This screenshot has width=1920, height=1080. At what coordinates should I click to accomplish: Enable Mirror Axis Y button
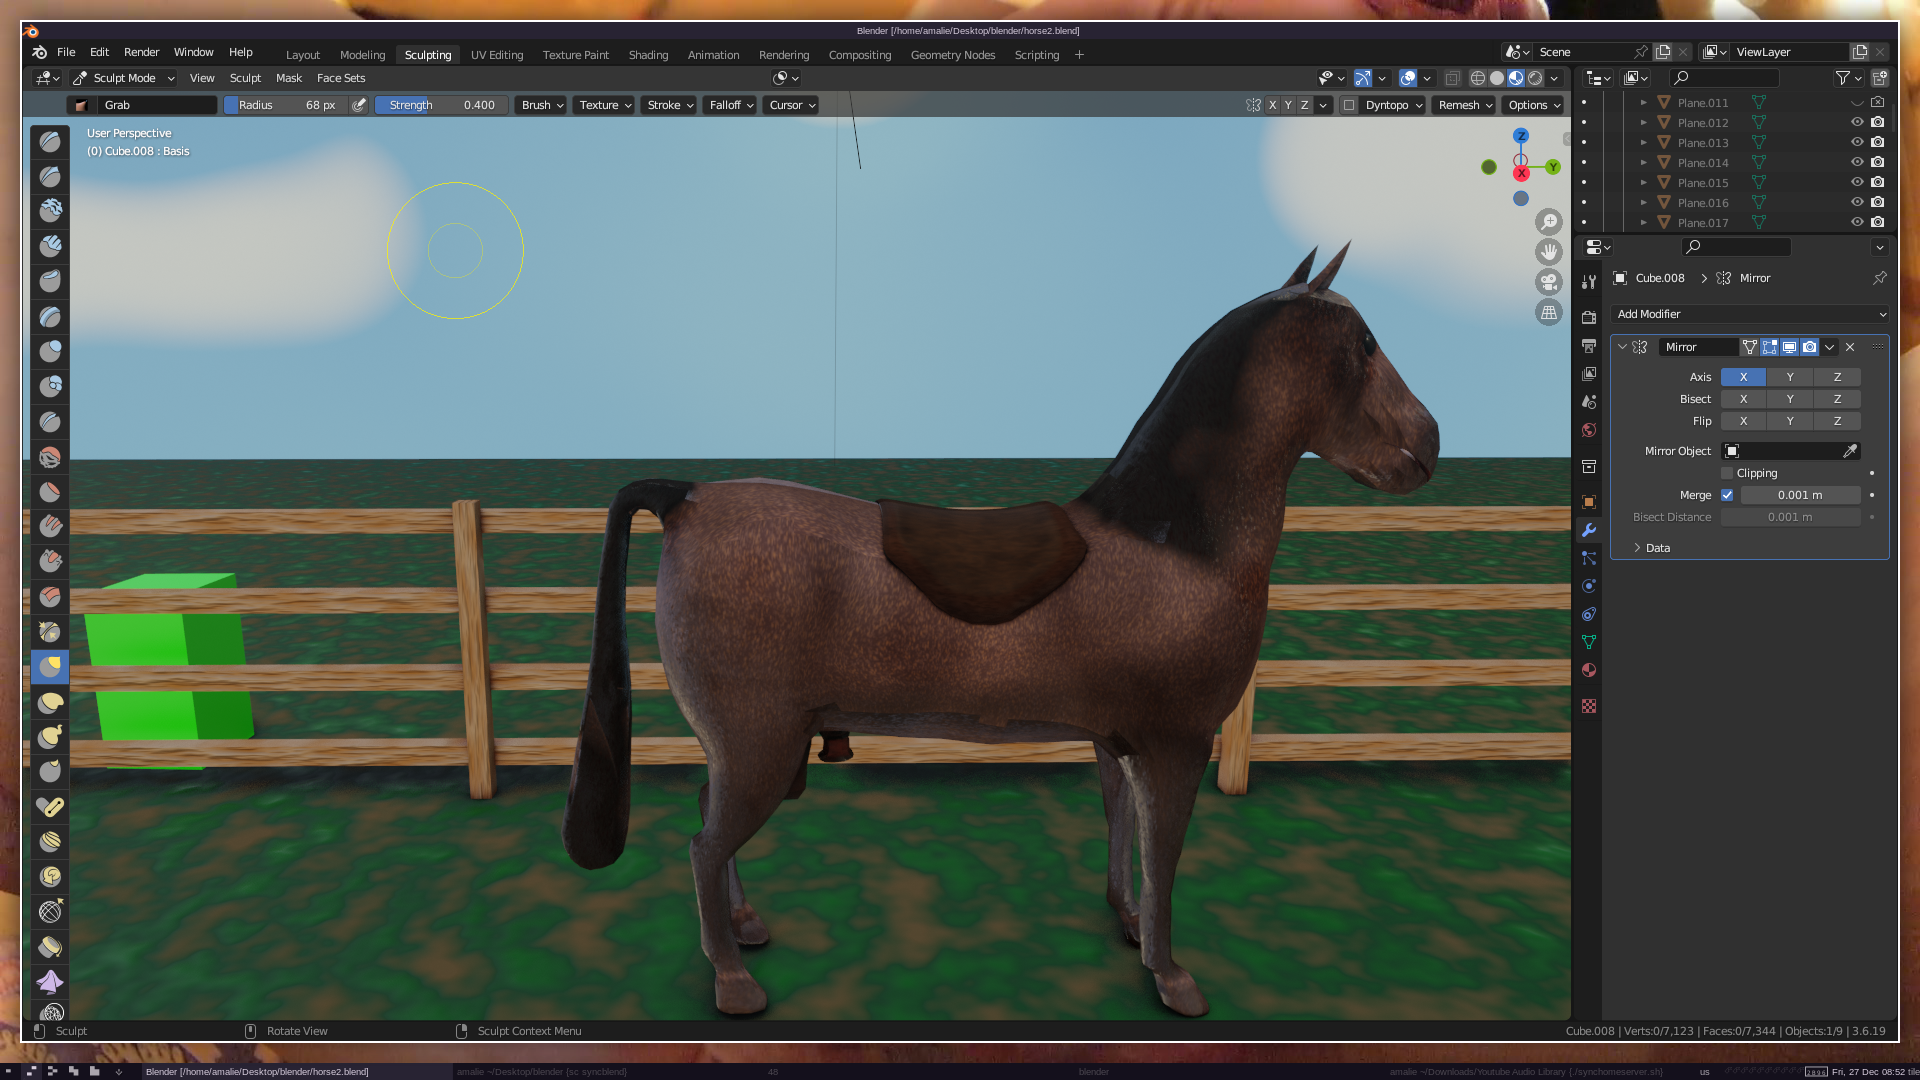pyautogui.click(x=1790, y=377)
